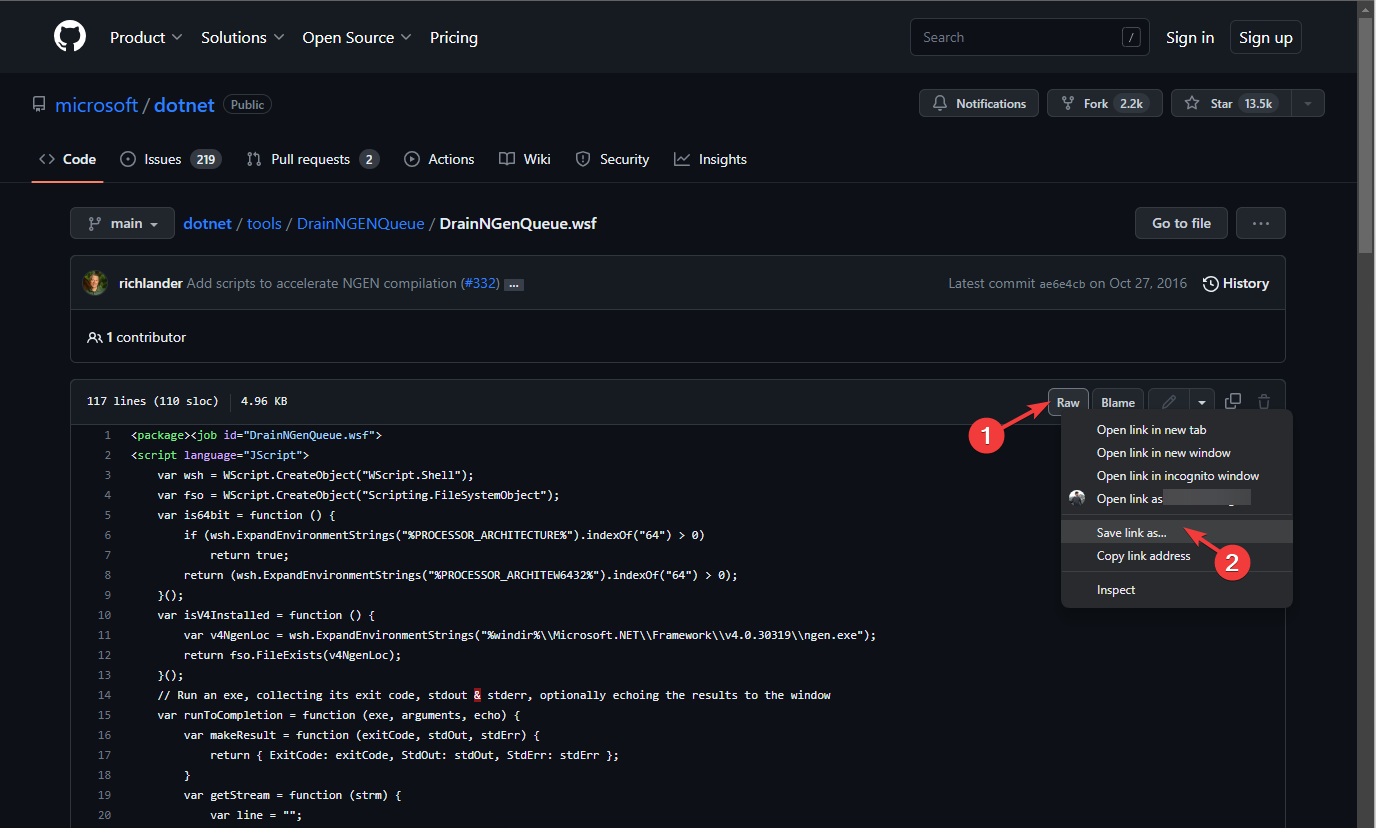Click the Go to file button
1376x828 pixels.
tap(1181, 223)
